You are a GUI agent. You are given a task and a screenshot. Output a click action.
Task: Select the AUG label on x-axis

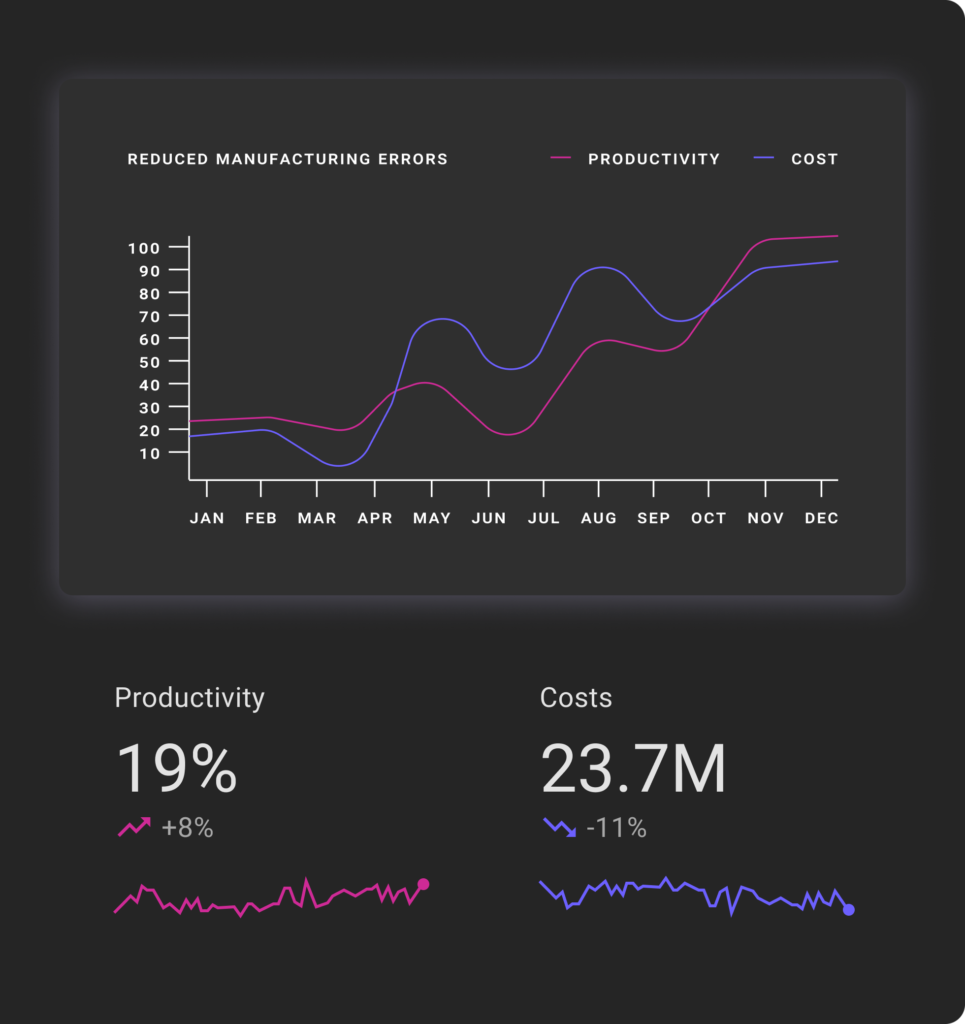pyautogui.click(x=598, y=518)
